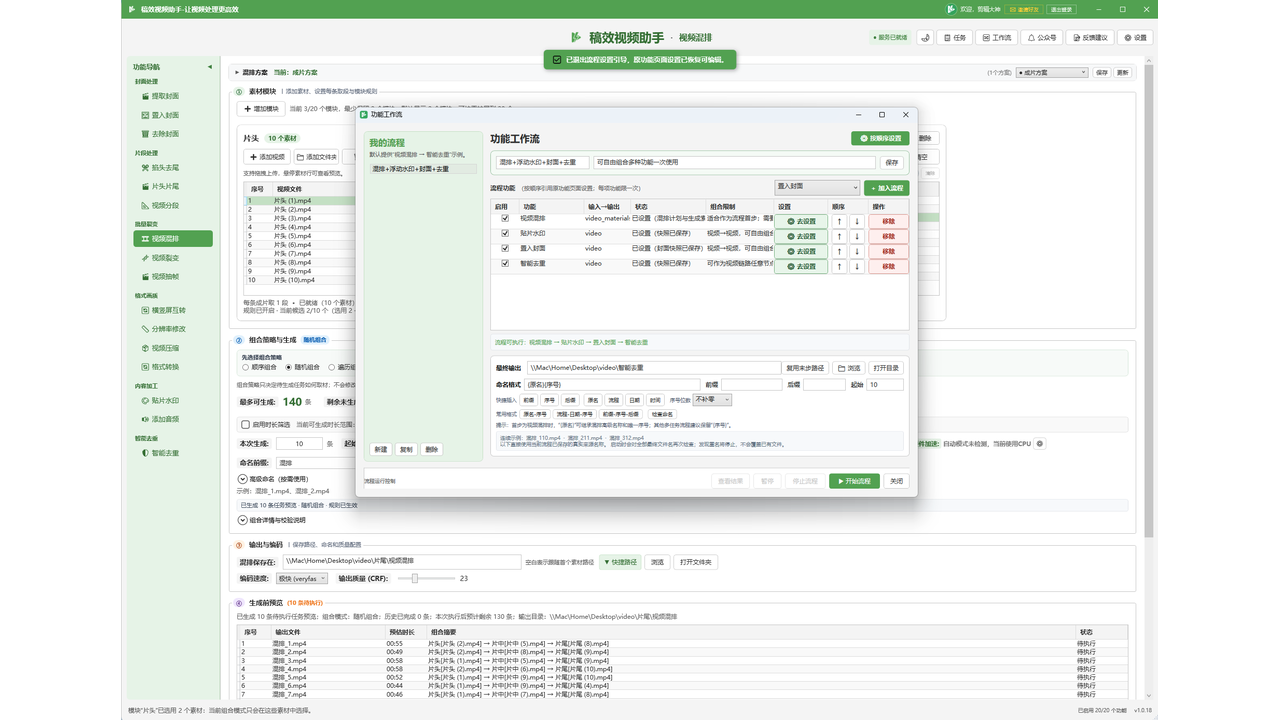The width and height of the screenshot is (1280, 720).
Task: Open the 序号位数 不补零 dropdown
Action: 712,400
